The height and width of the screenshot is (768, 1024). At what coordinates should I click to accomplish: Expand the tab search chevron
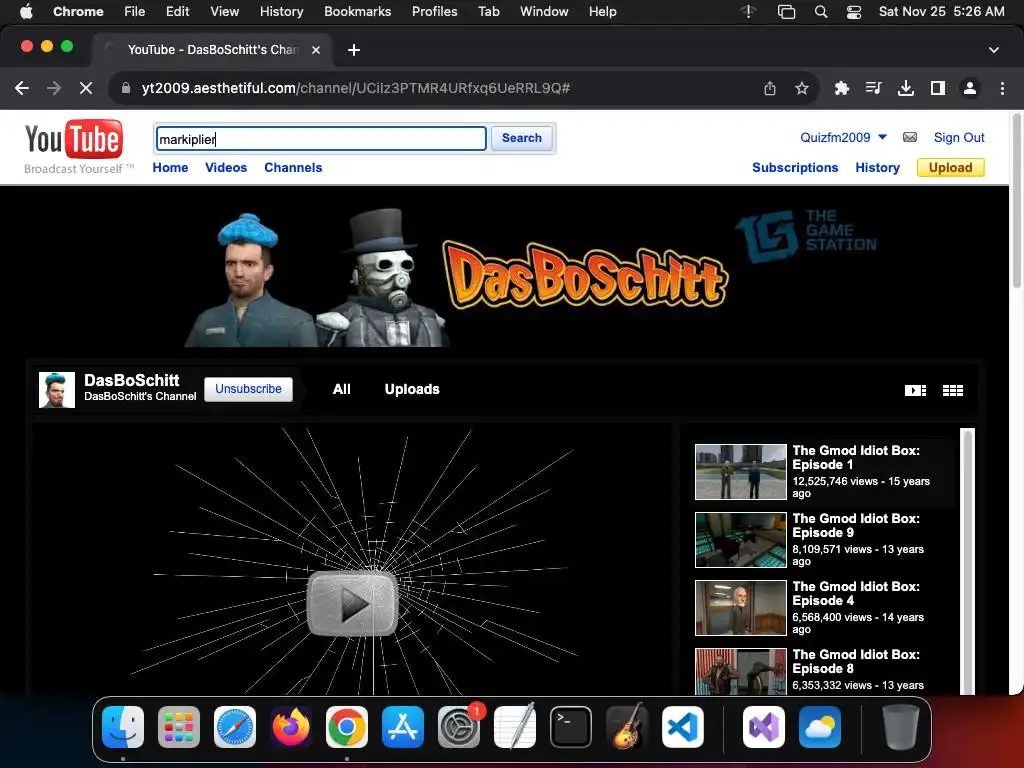tap(993, 50)
